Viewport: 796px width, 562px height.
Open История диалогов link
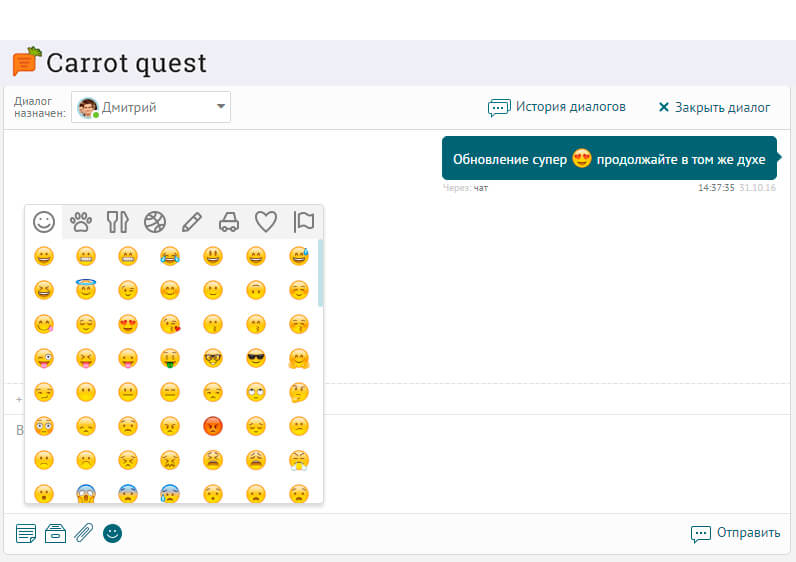557,107
